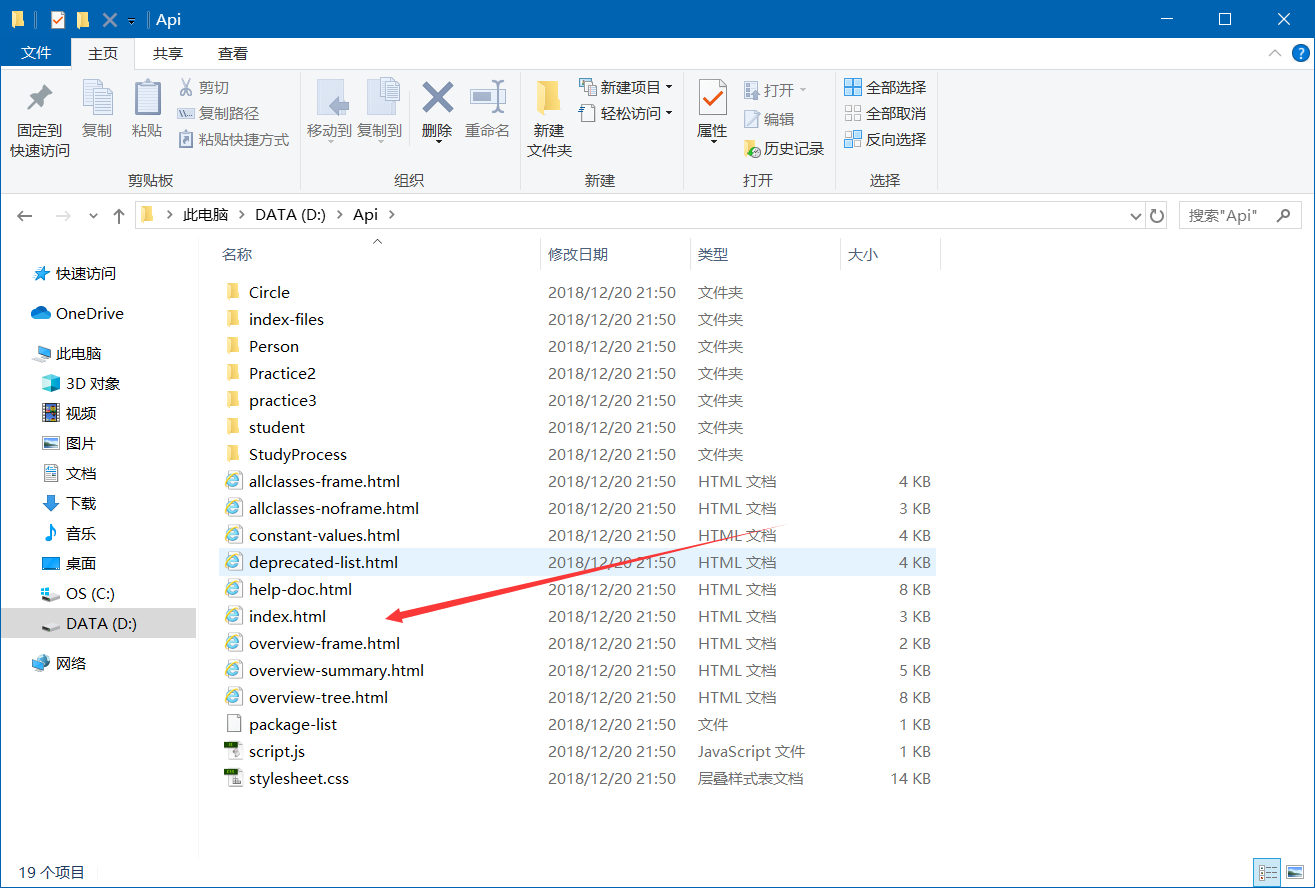
Task: Click Paste shortcut (粘贴快捷方式)
Action: pyautogui.click(x=233, y=140)
